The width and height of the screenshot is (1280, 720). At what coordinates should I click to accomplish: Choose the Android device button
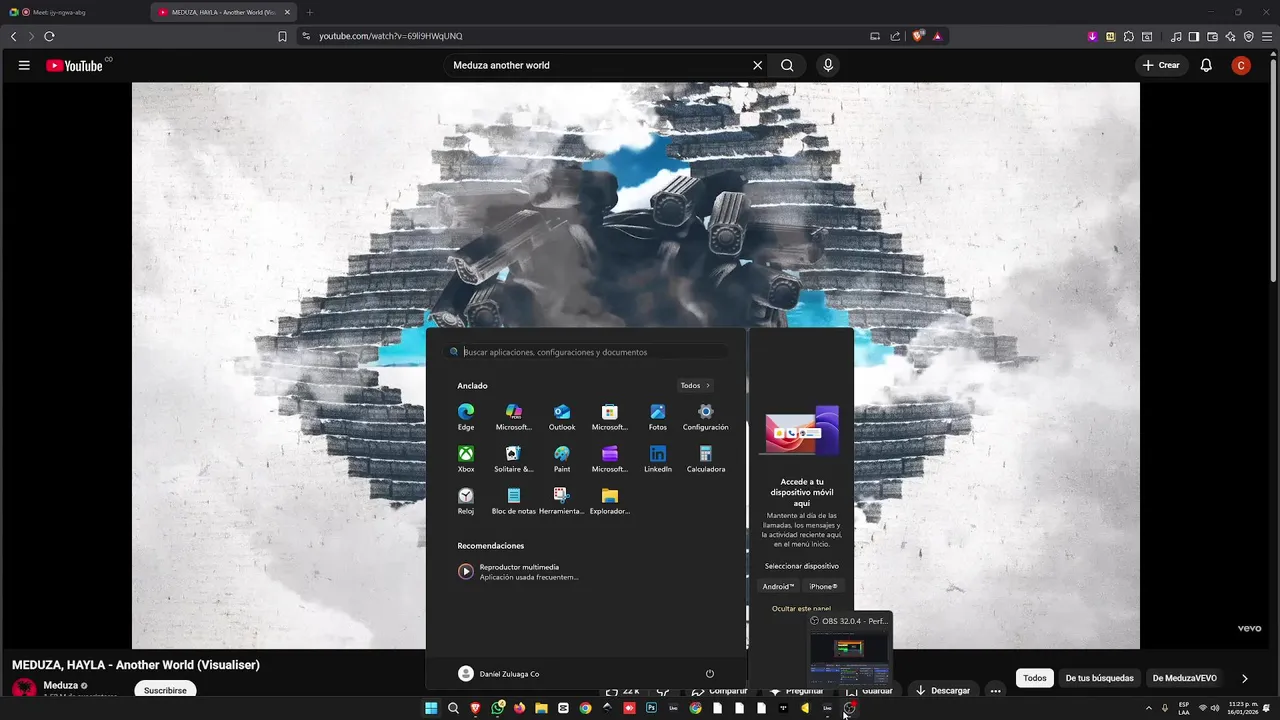point(778,586)
